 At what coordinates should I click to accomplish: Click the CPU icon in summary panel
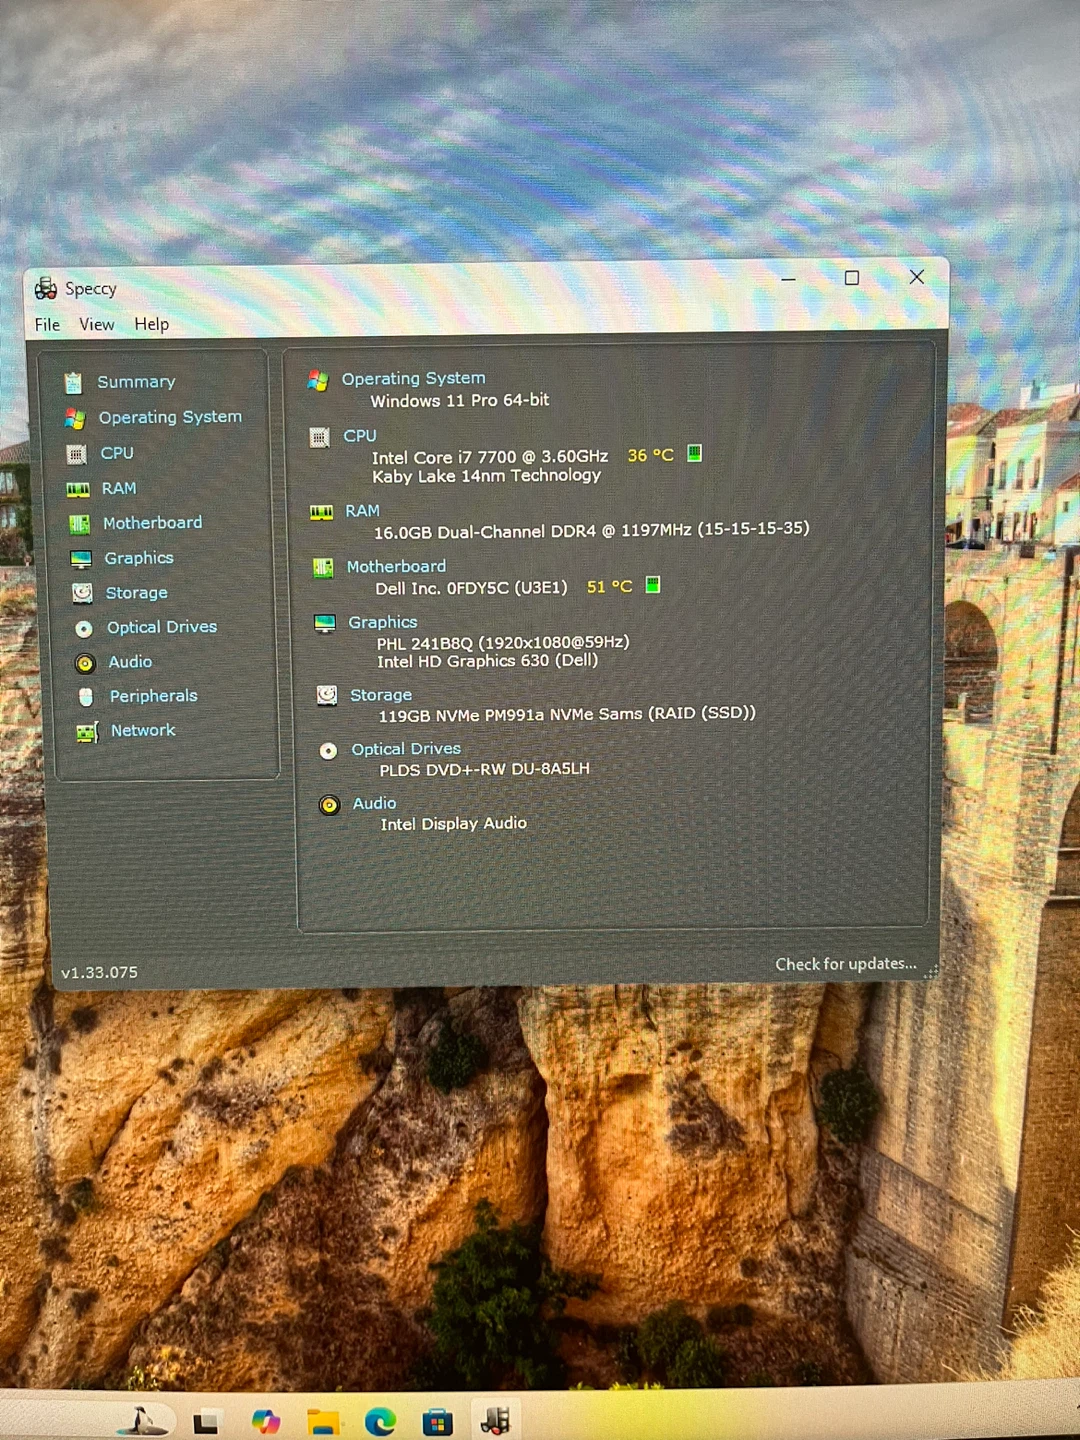click(319, 437)
